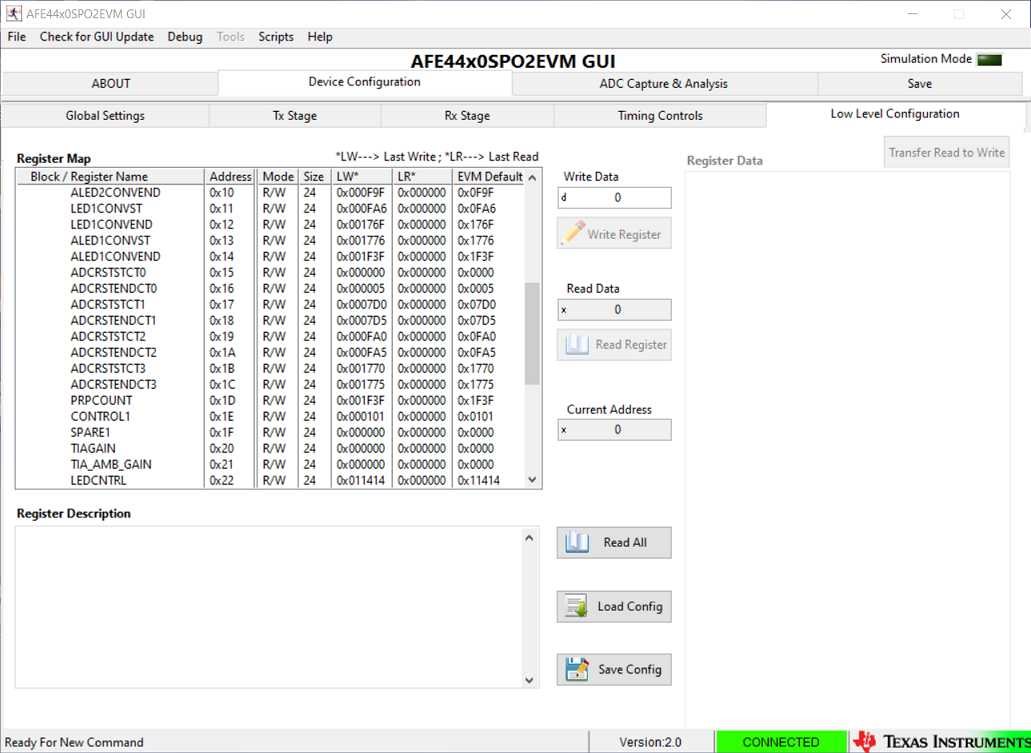
Task: Select the Device Configuration tab
Action: point(364,82)
